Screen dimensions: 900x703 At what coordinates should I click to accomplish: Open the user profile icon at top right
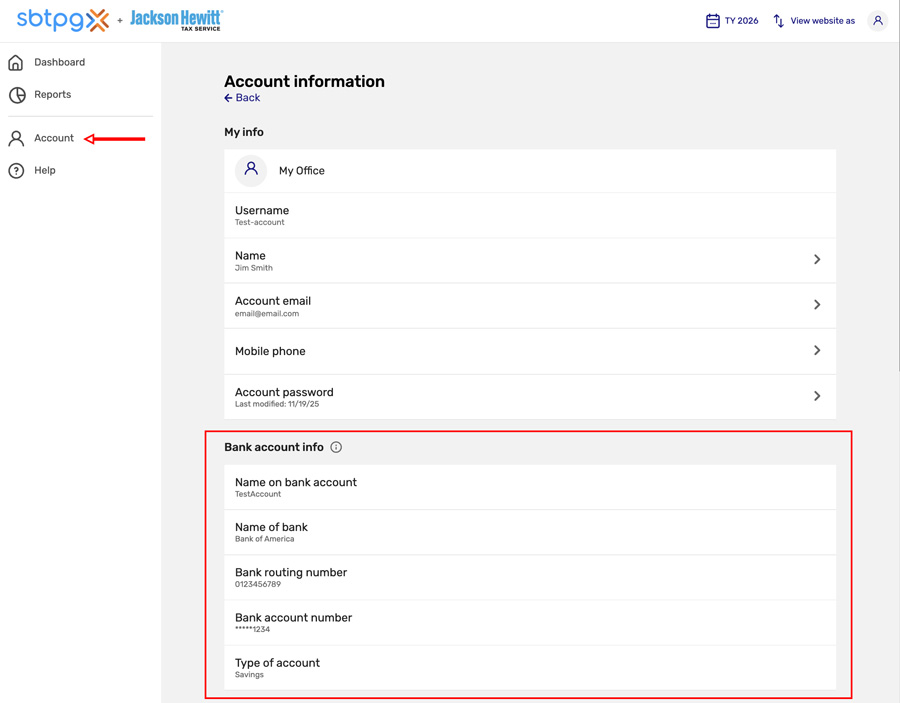(x=877, y=21)
